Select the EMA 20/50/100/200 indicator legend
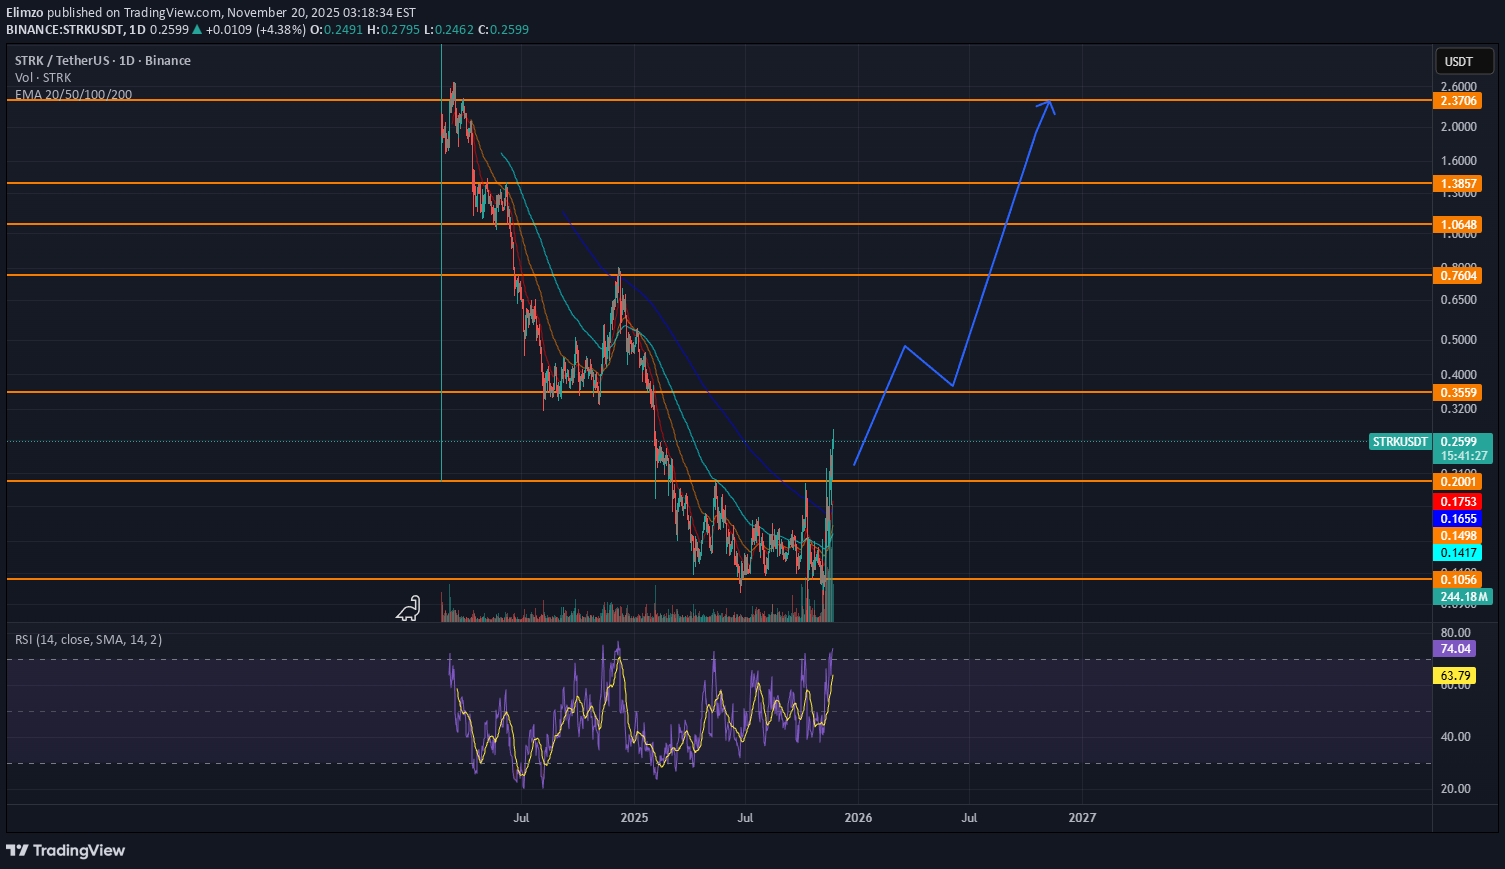 [73, 95]
